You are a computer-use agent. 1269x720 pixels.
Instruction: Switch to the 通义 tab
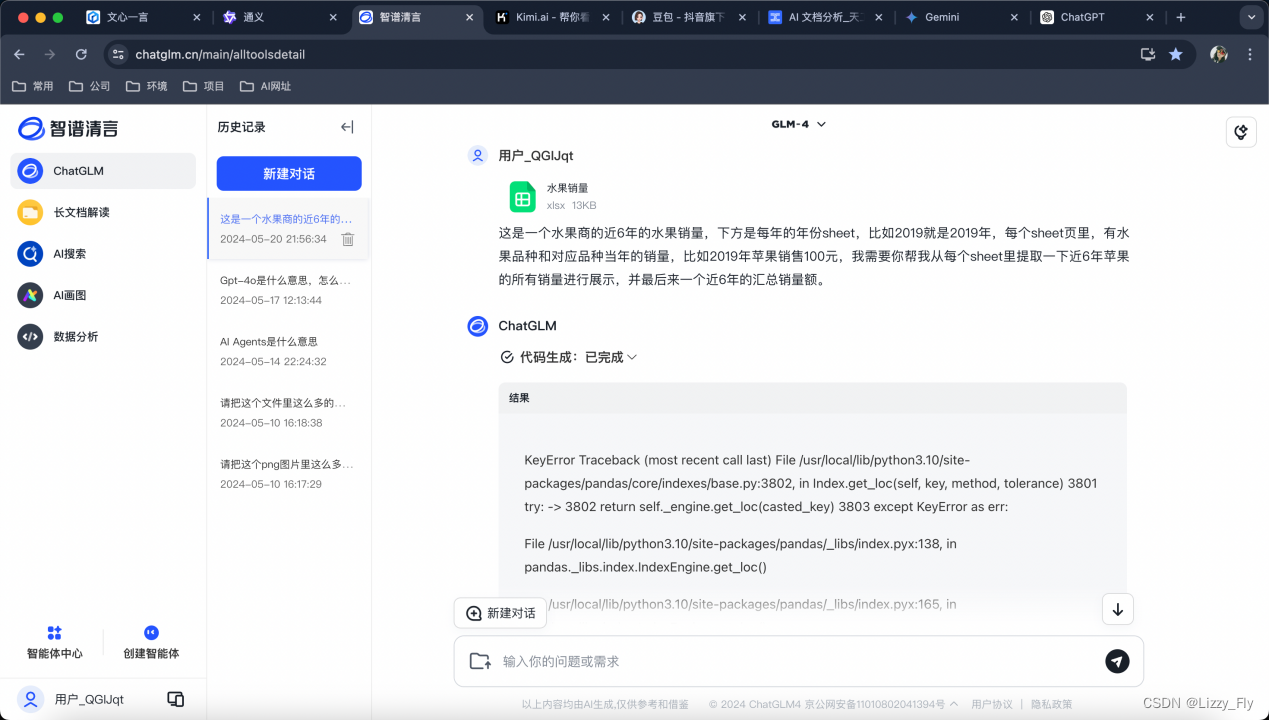280,17
